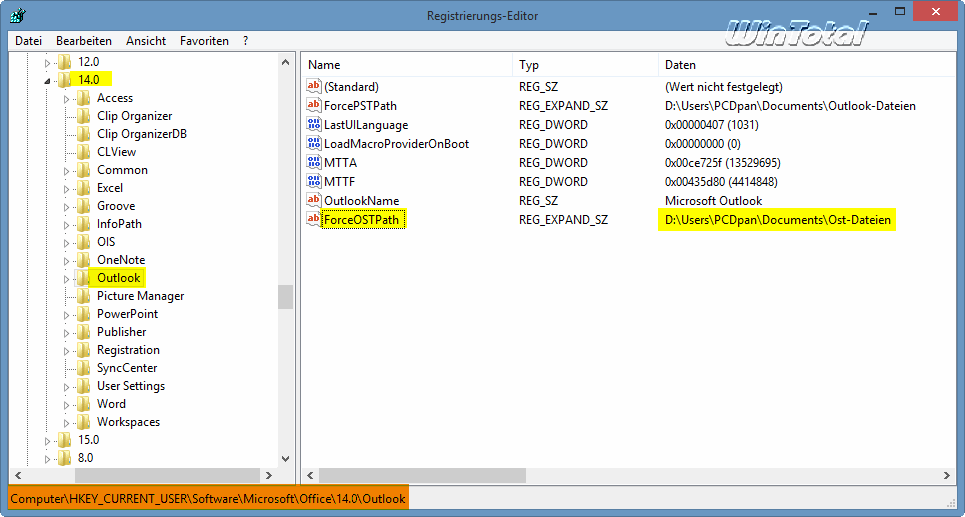
Task: Open the ? help menu
Action: pyautogui.click(x=246, y=41)
